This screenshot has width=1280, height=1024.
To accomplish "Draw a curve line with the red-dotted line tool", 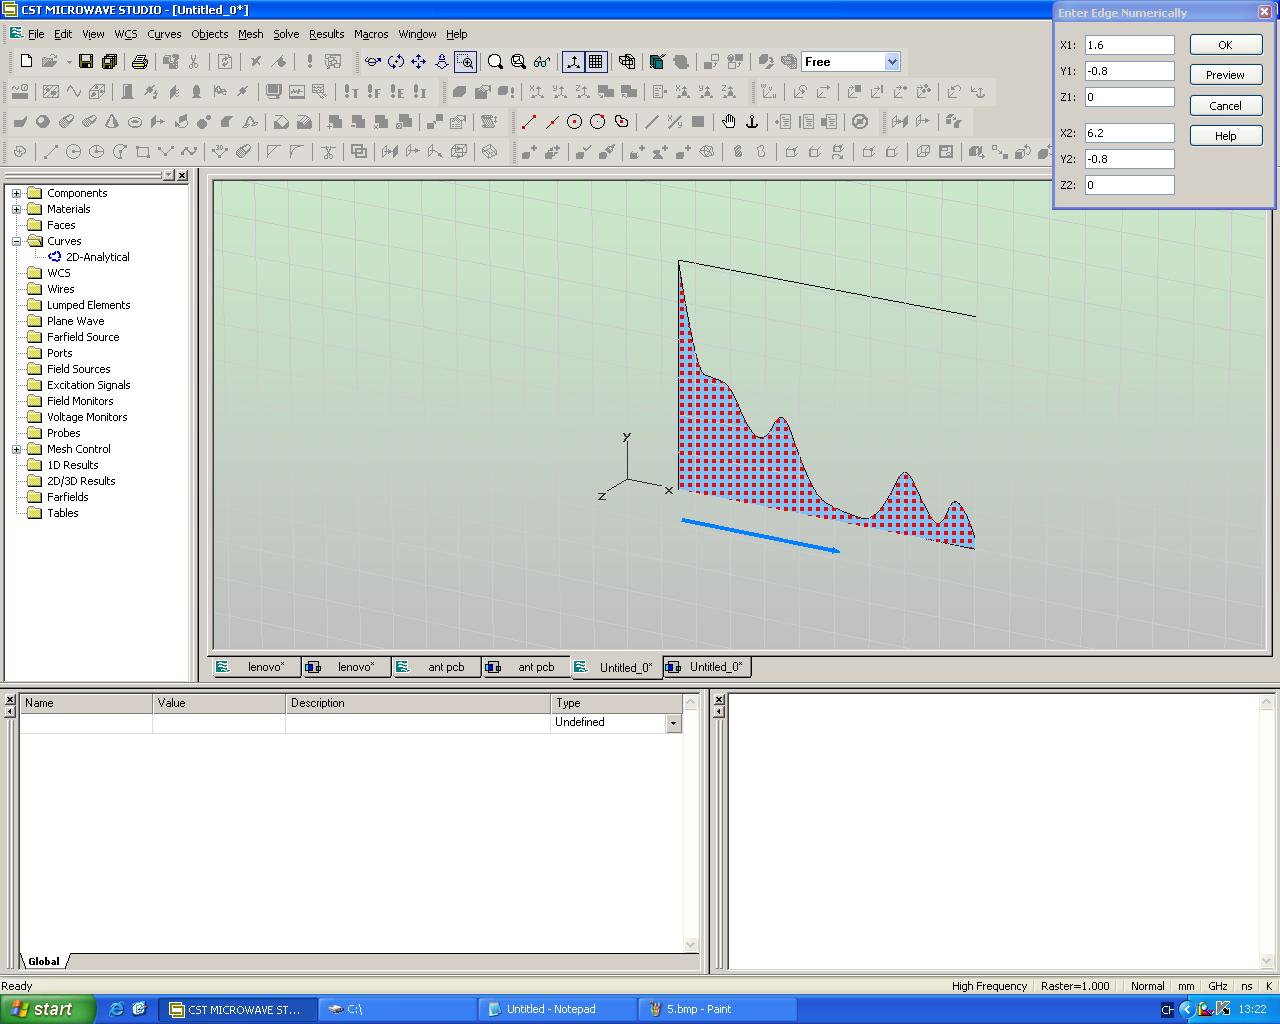I will (x=529, y=122).
